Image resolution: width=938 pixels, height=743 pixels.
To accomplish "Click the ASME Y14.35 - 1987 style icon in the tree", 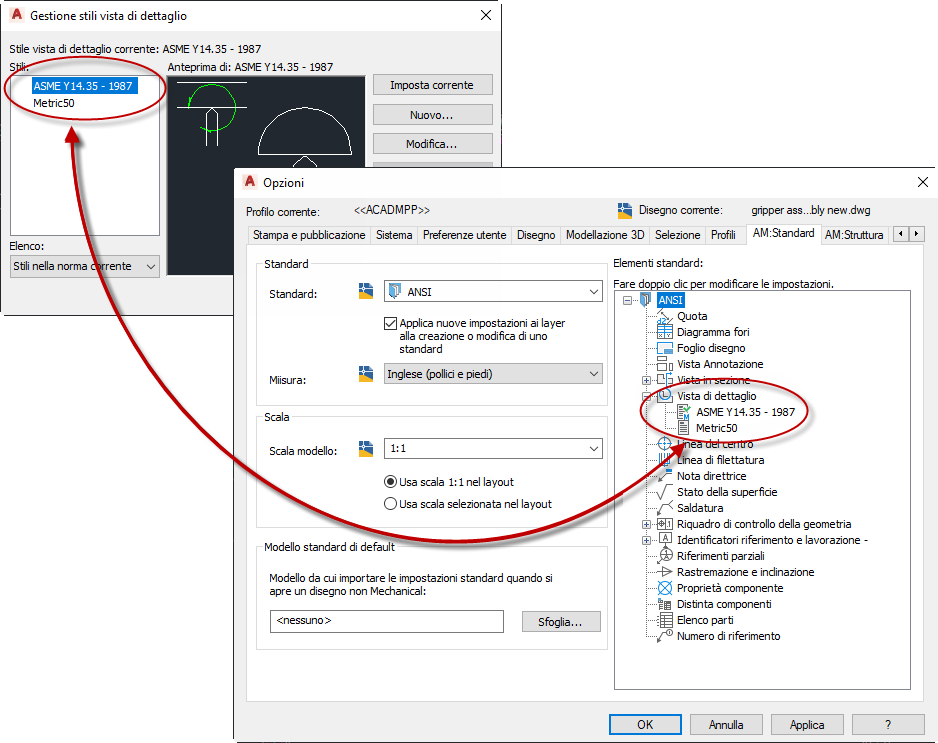I will click(x=684, y=412).
